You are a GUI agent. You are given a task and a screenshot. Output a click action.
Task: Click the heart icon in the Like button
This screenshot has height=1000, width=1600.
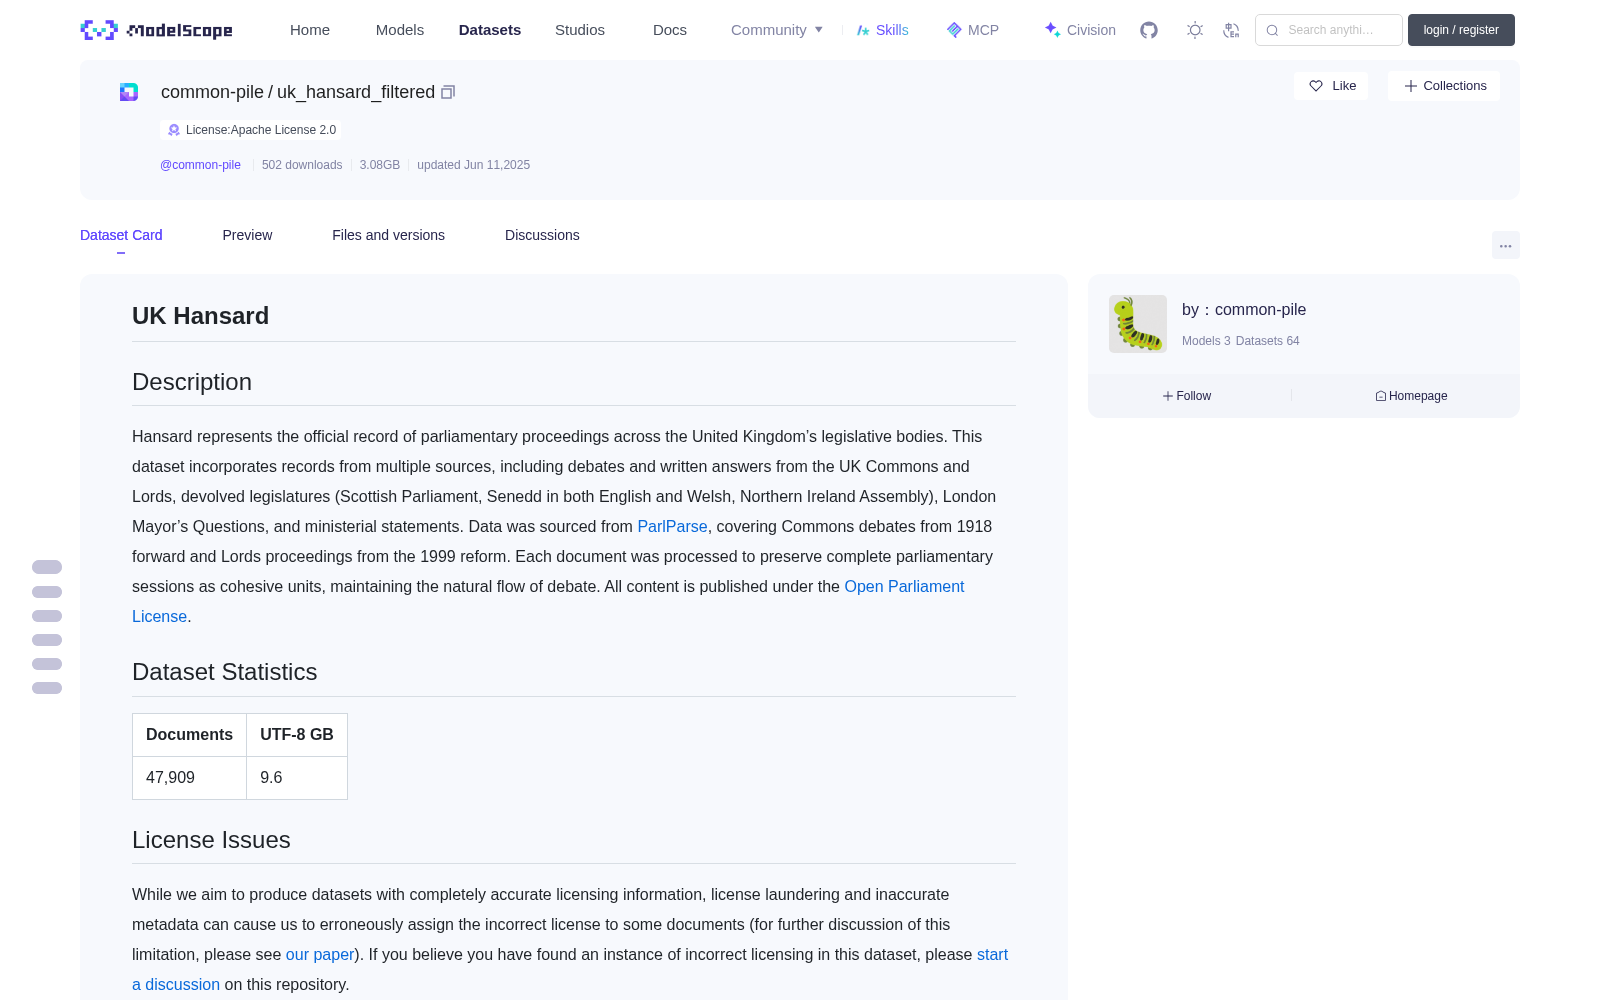coord(1316,86)
